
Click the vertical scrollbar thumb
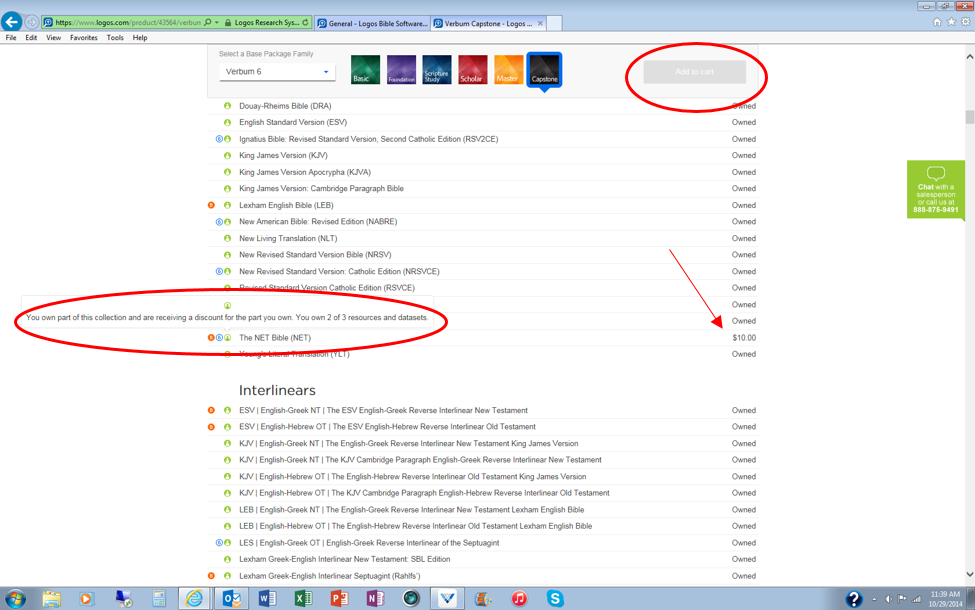[969, 117]
